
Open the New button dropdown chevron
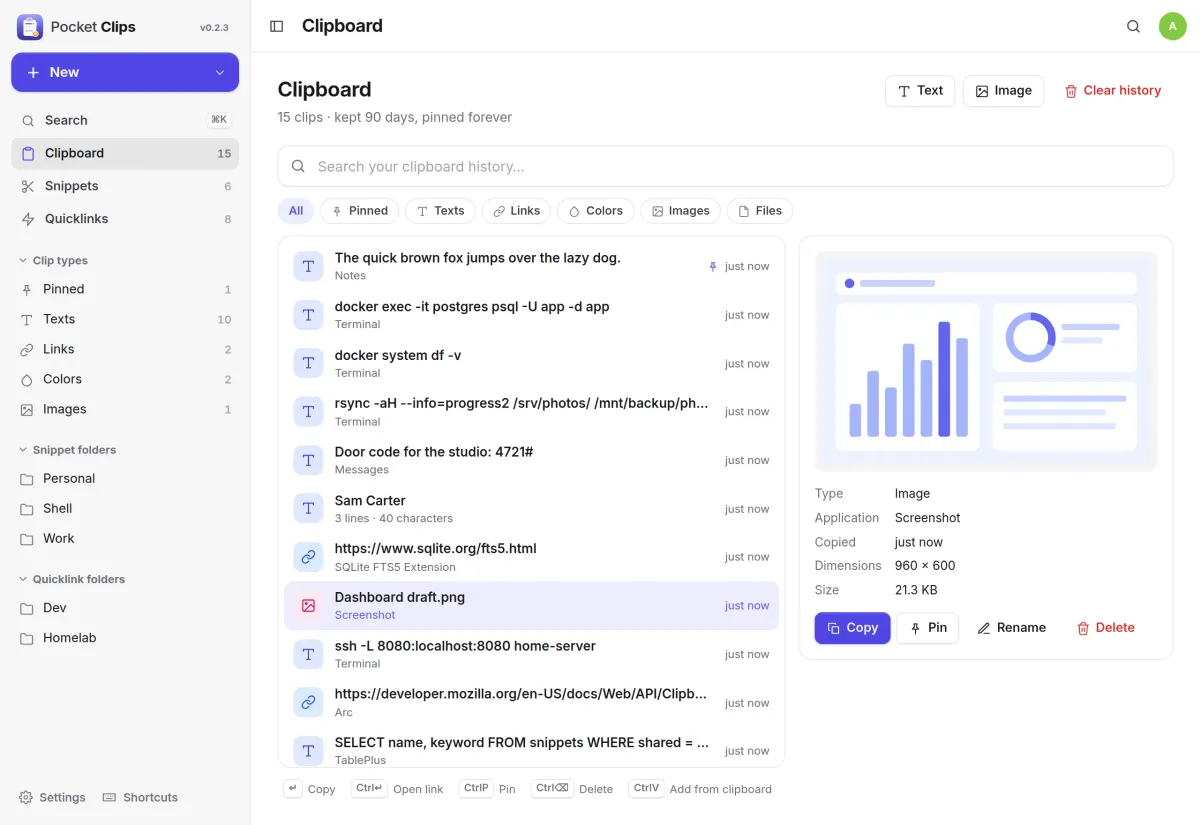pyautogui.click(x=220, y=72)
